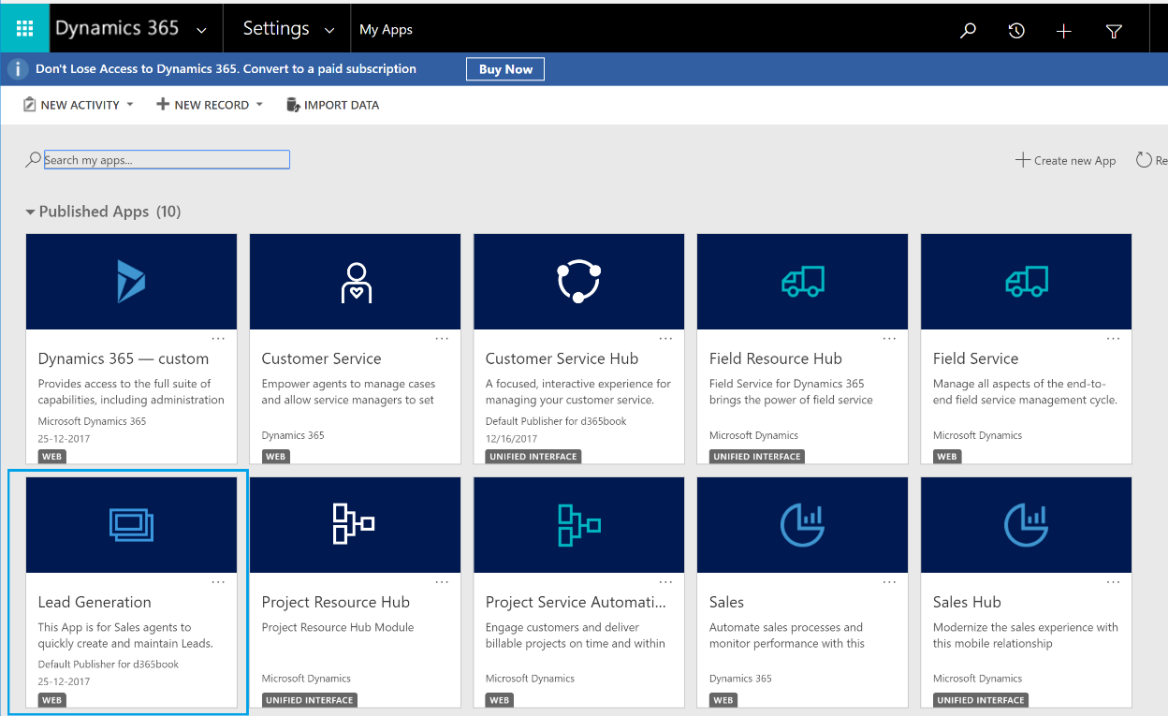Open more options on Project Service Automation tile
The image size is (1168, 716).
point(665,583)
